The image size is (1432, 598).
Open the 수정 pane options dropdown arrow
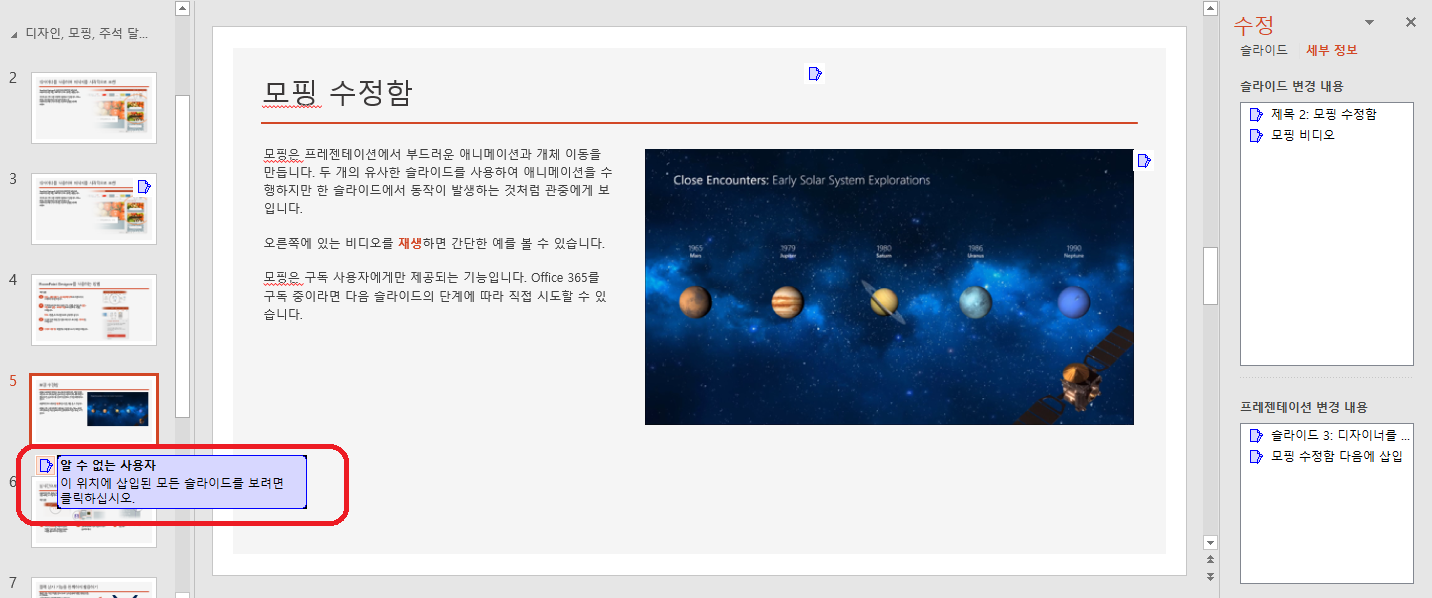1369,22
